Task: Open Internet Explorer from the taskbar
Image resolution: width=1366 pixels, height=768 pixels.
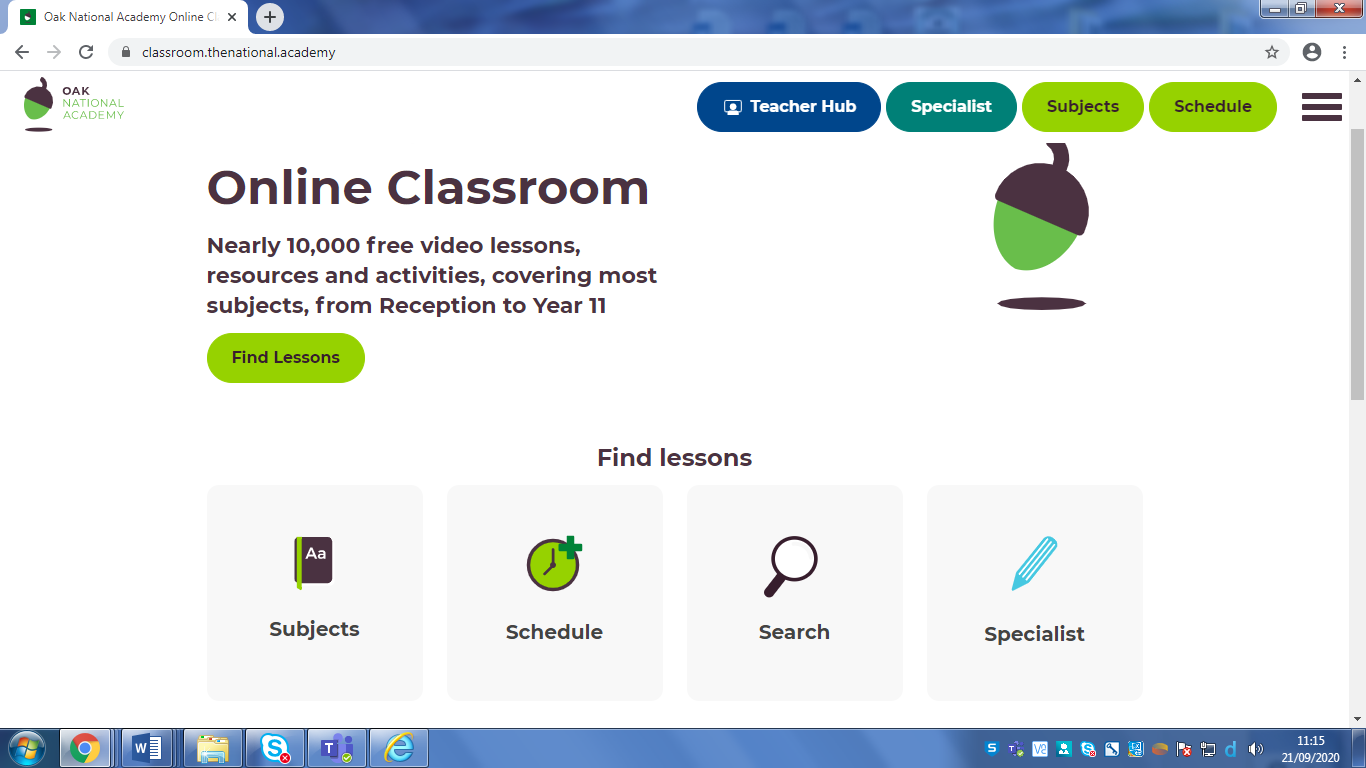Action: tap(399, 748)
